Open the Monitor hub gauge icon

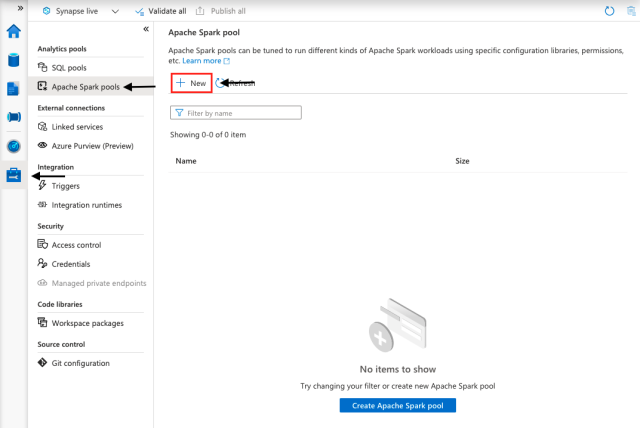14,146
